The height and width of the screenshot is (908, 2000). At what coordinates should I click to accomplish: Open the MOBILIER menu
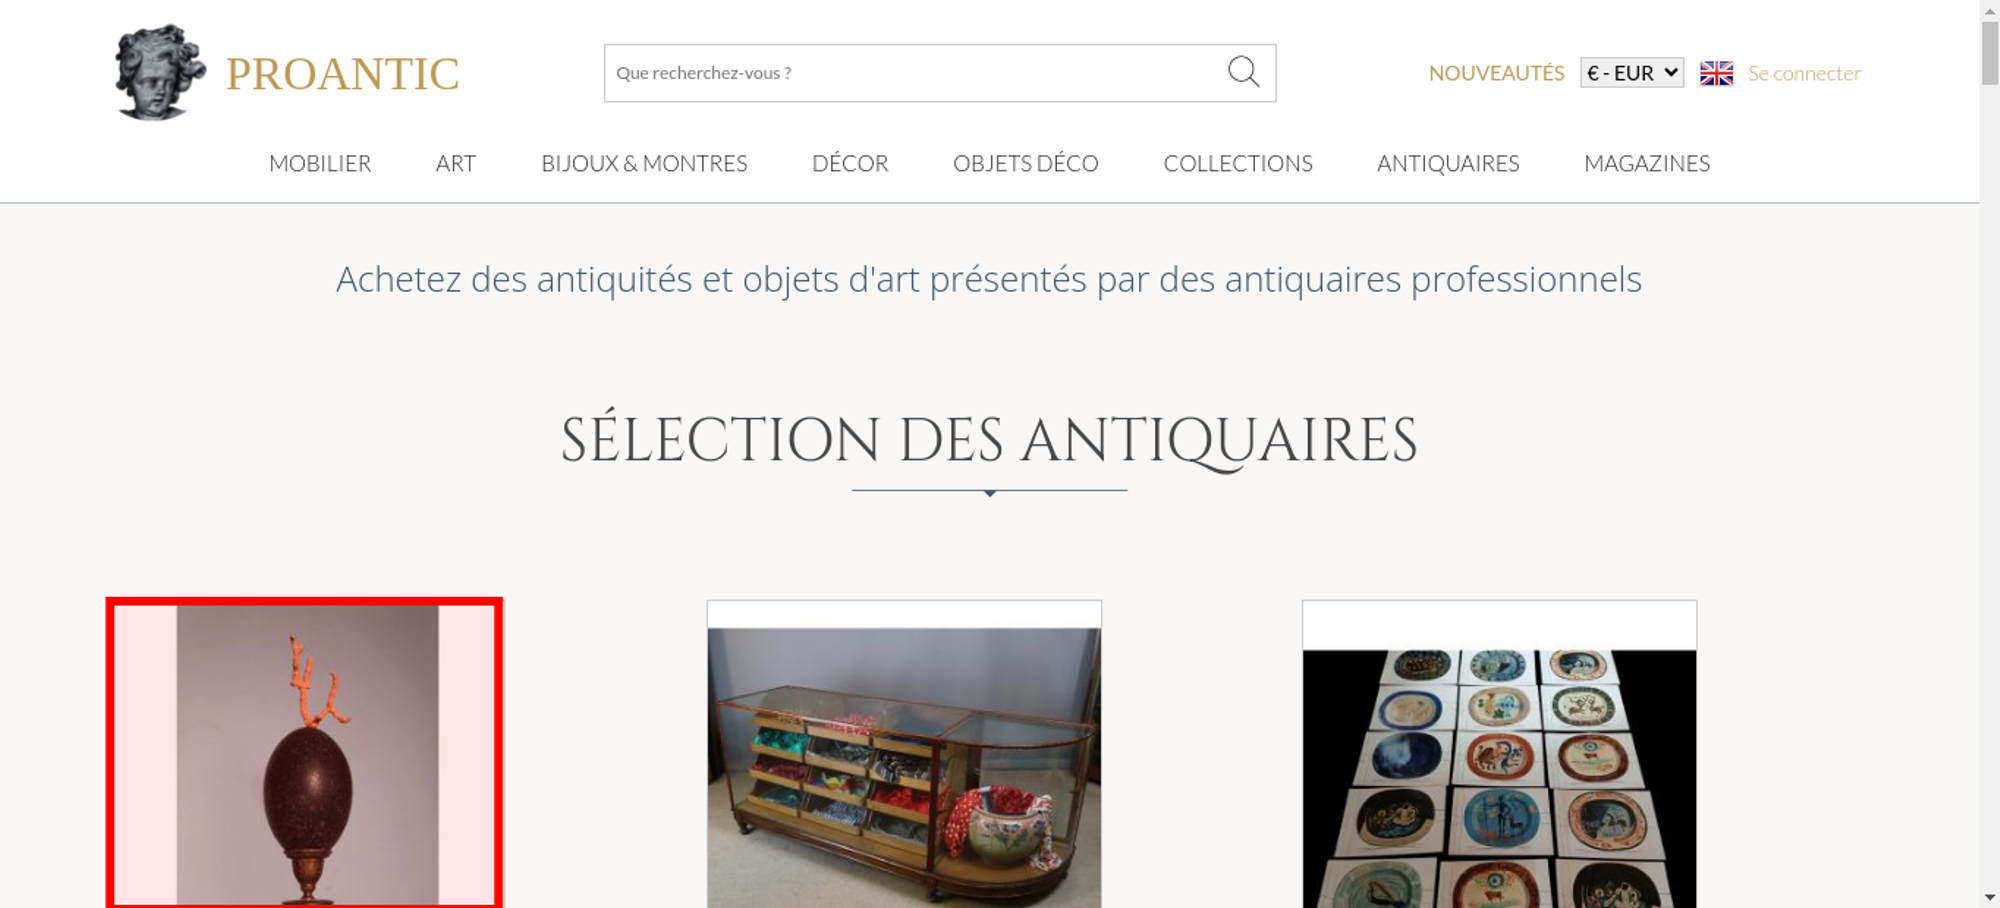click(x=320, y=163)
